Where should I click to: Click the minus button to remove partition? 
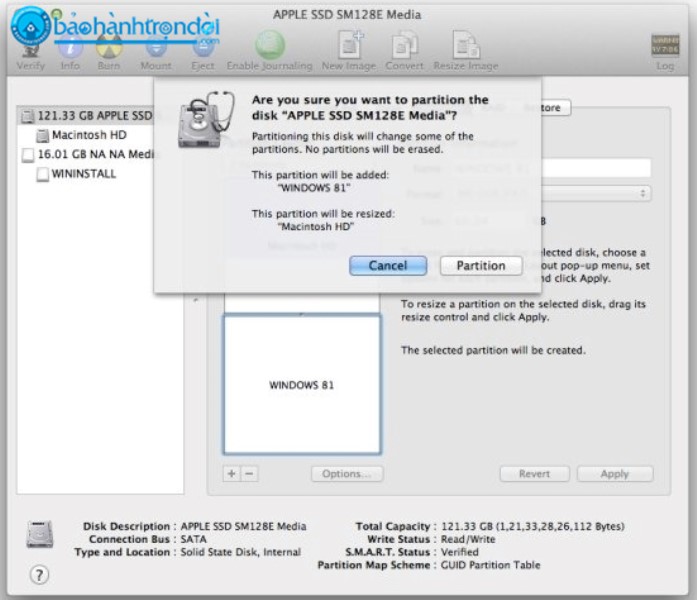249,474
